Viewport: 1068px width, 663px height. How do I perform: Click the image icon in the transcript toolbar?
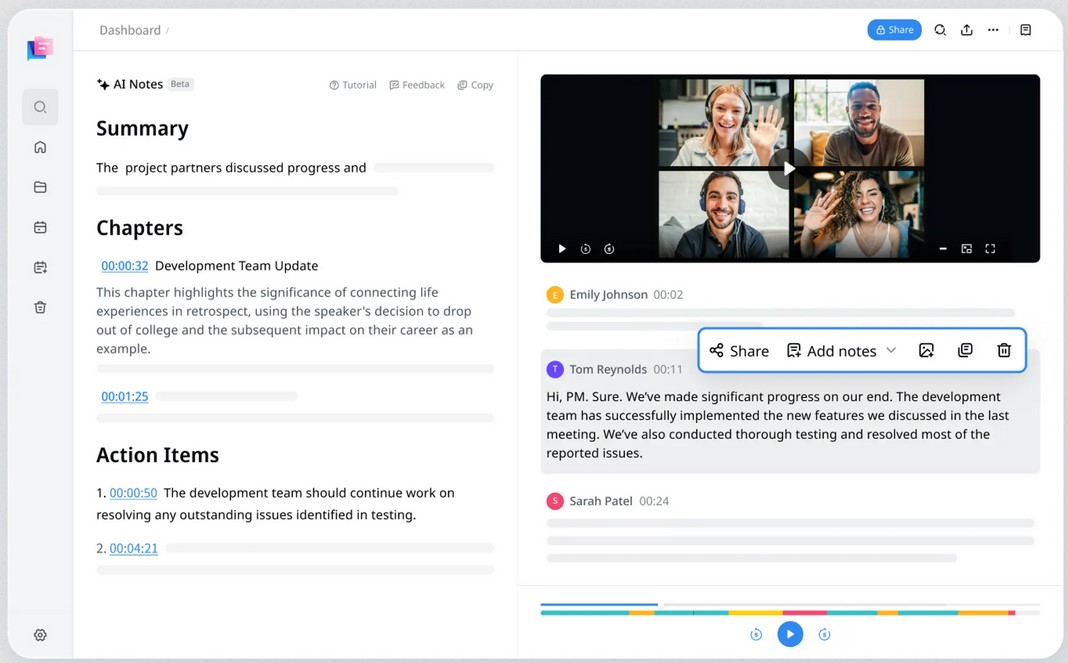(926, 350)
